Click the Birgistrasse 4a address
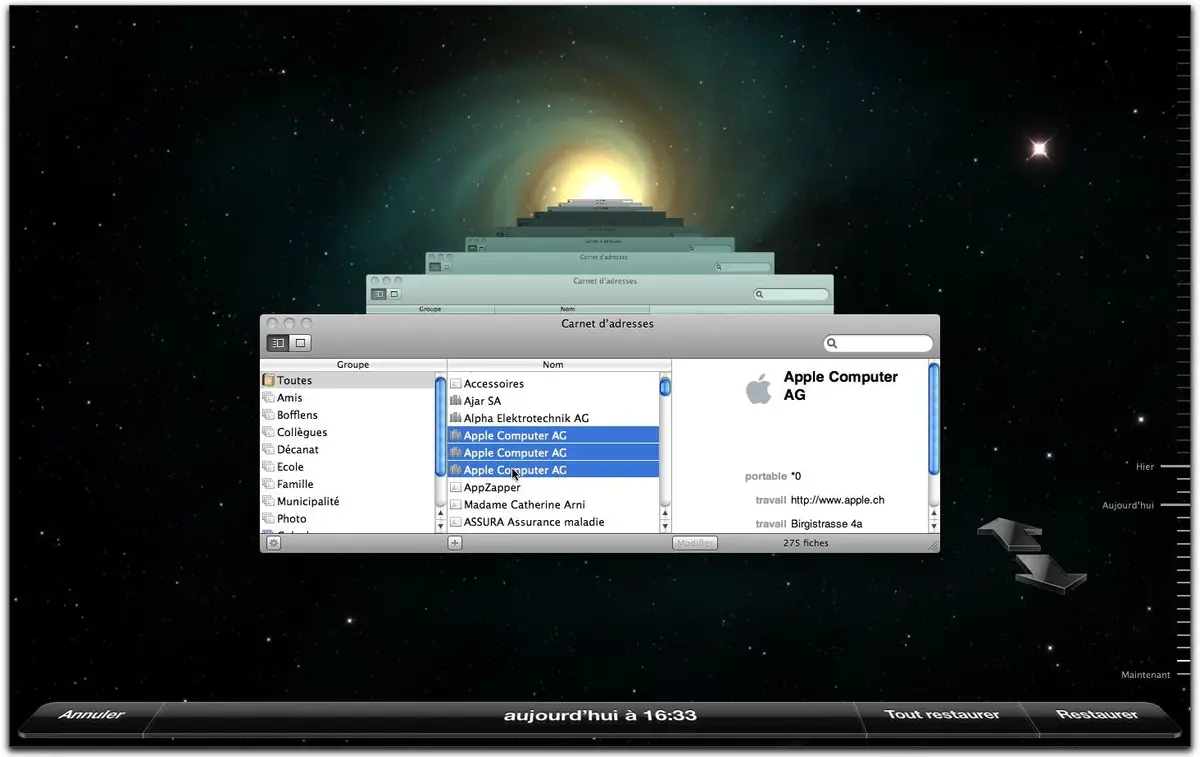Viewport: 1200px width, 757px height. click(x=826, y=524)
